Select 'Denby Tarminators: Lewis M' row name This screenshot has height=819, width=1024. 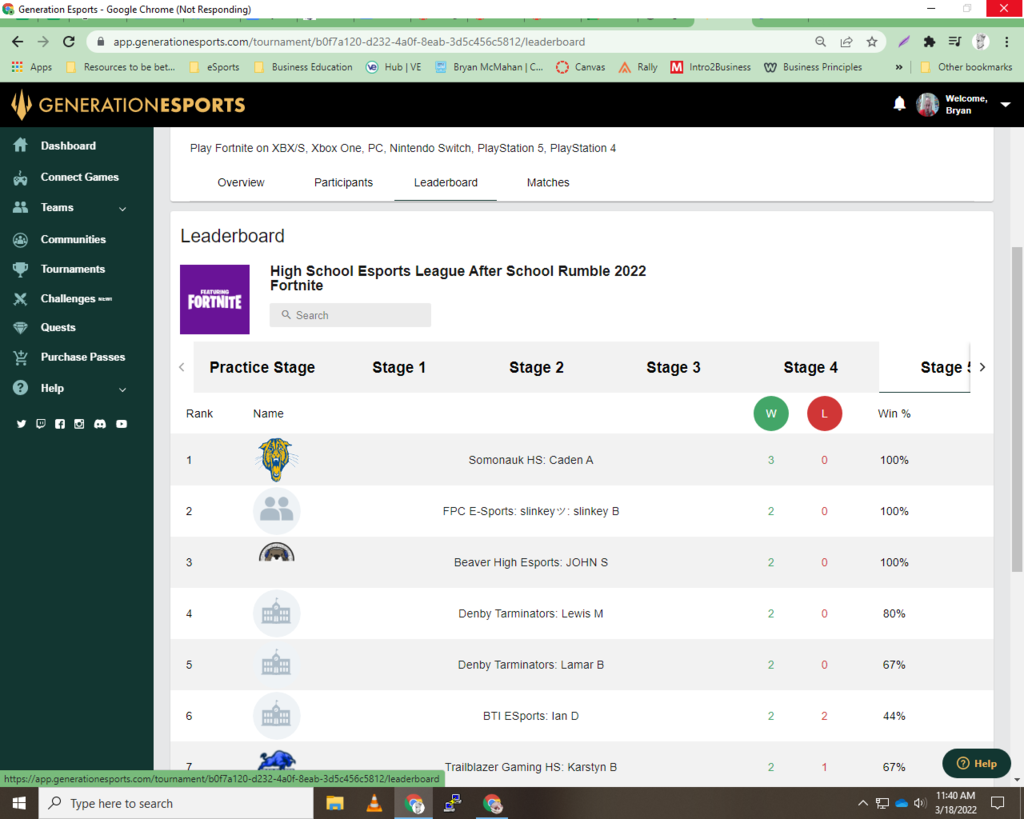[530, 614]
